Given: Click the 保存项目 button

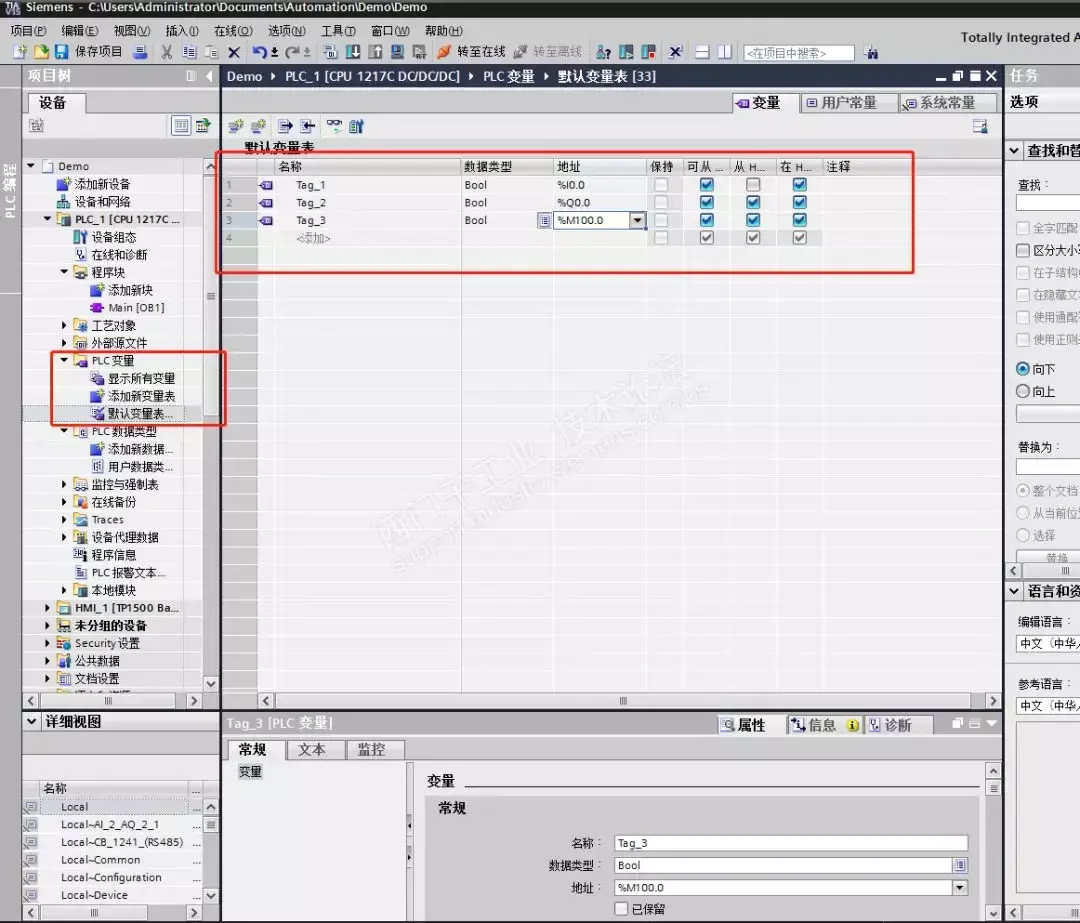Looking at the screenshot, I should (90, 52).
